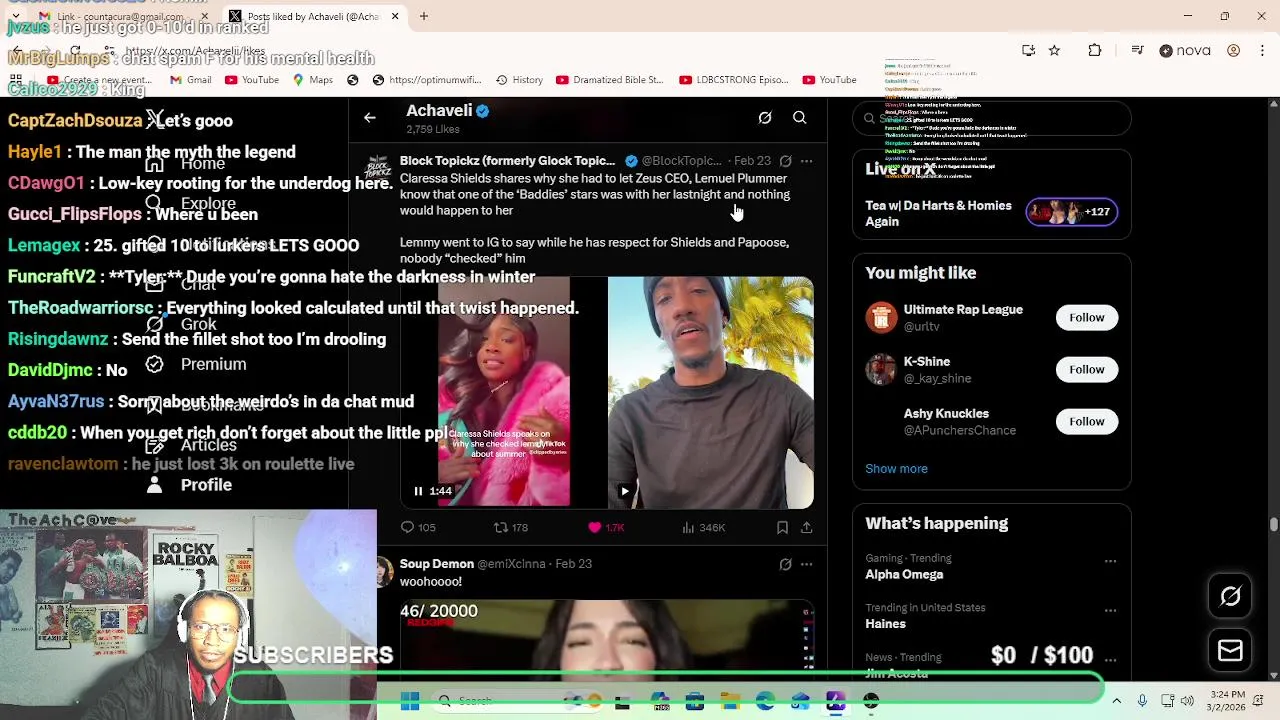The image size is (1280, 720).
Task: Click the blue verified badge beside Achaveli
Action: (483, 111)
